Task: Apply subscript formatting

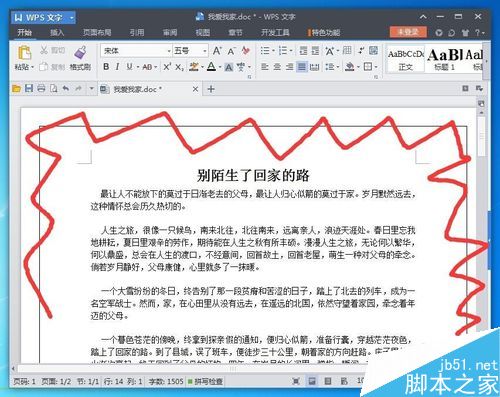Action: point(179,67)
